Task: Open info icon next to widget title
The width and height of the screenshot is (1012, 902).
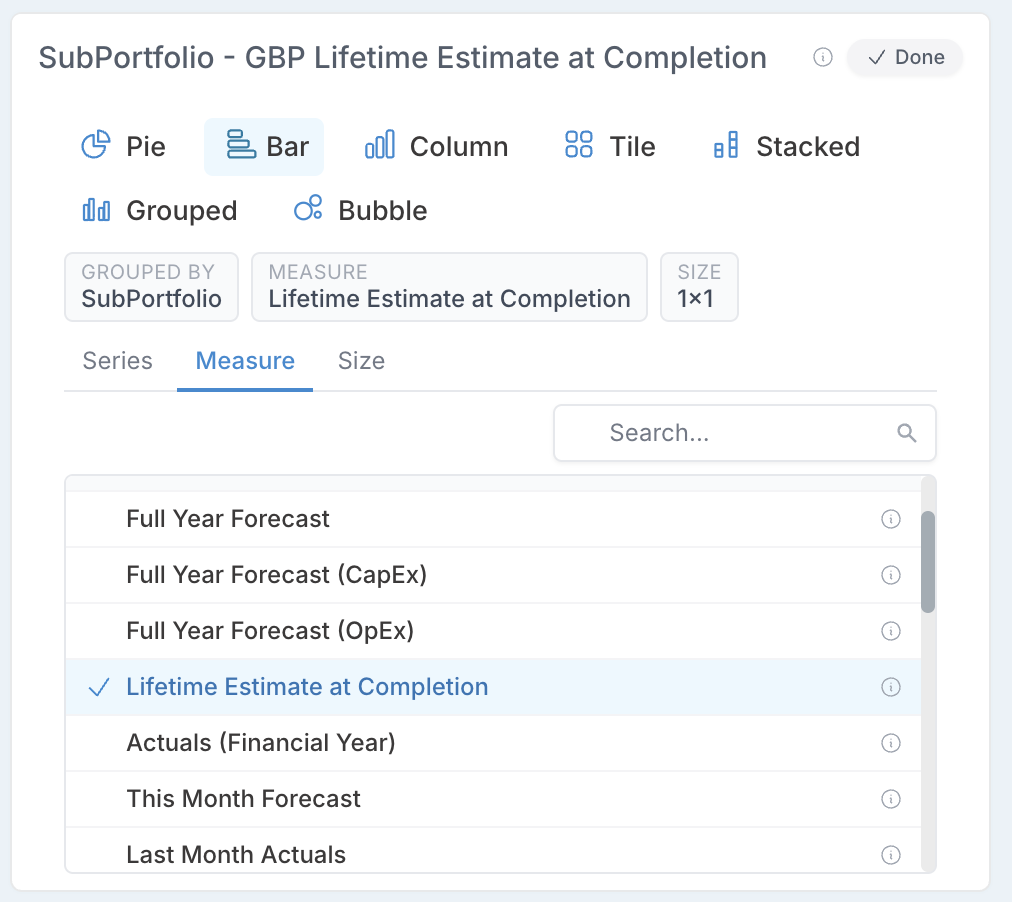Action: pyautogui.click(x=822, y=57)
